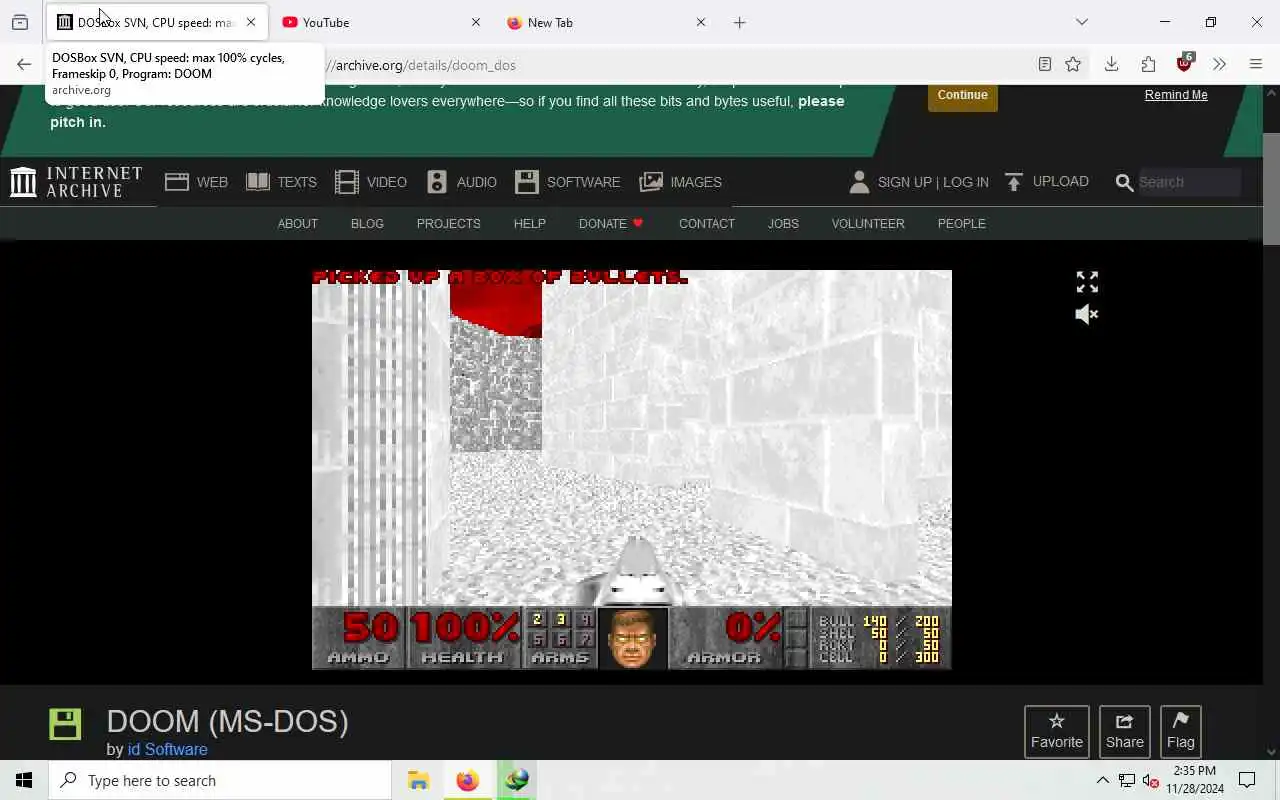Open the notifications center icon

1247,780
